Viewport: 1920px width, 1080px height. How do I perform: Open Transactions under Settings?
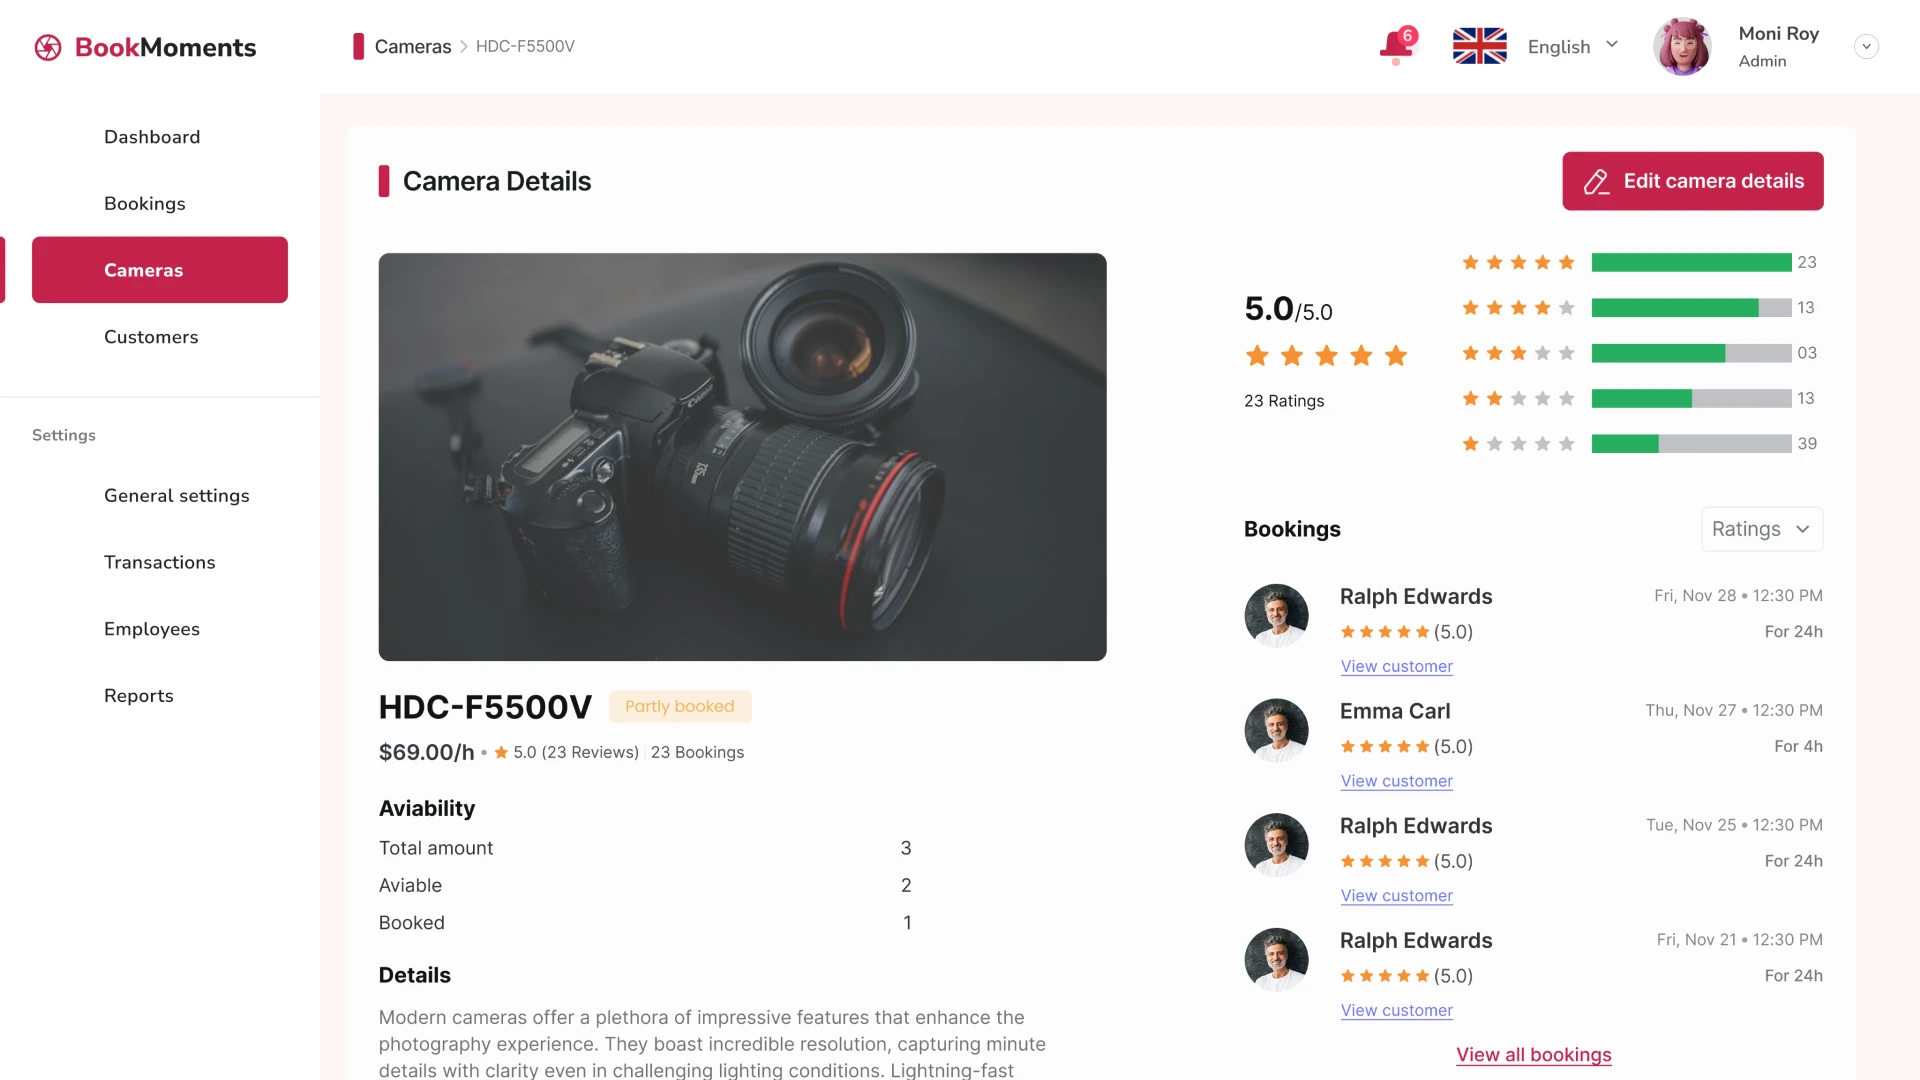[160, 562]
